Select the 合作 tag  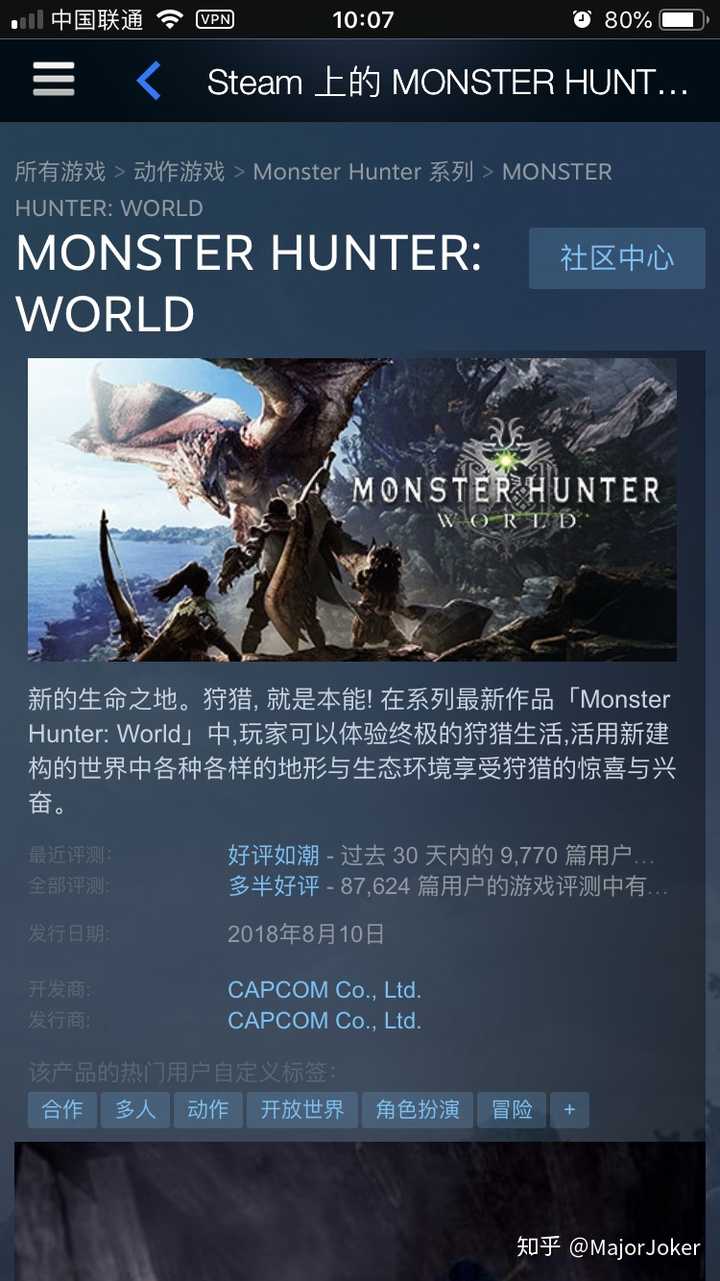(x=62, y=1109)
